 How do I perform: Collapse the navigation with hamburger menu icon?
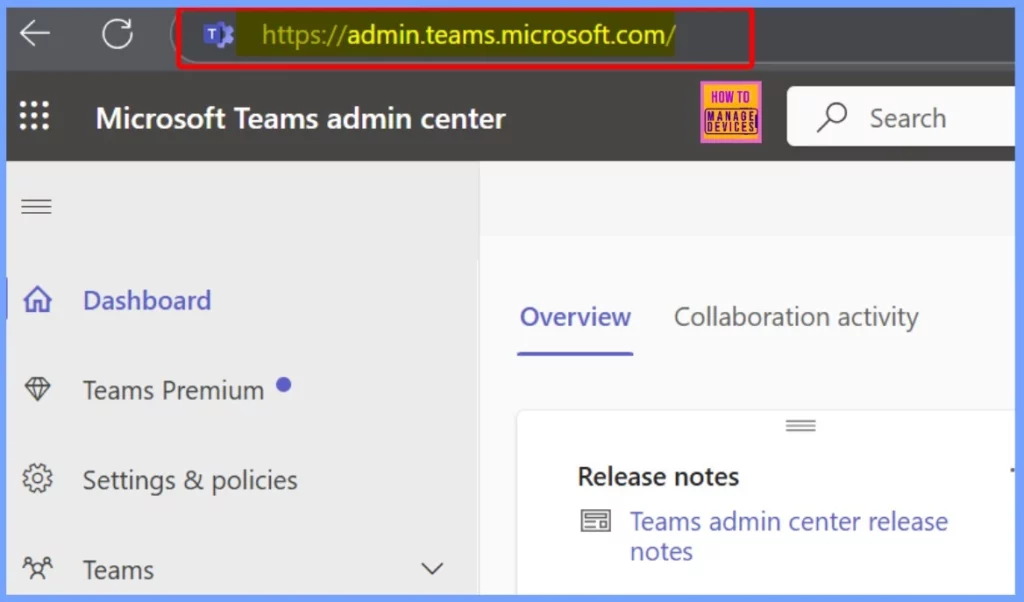click(36, 207)
